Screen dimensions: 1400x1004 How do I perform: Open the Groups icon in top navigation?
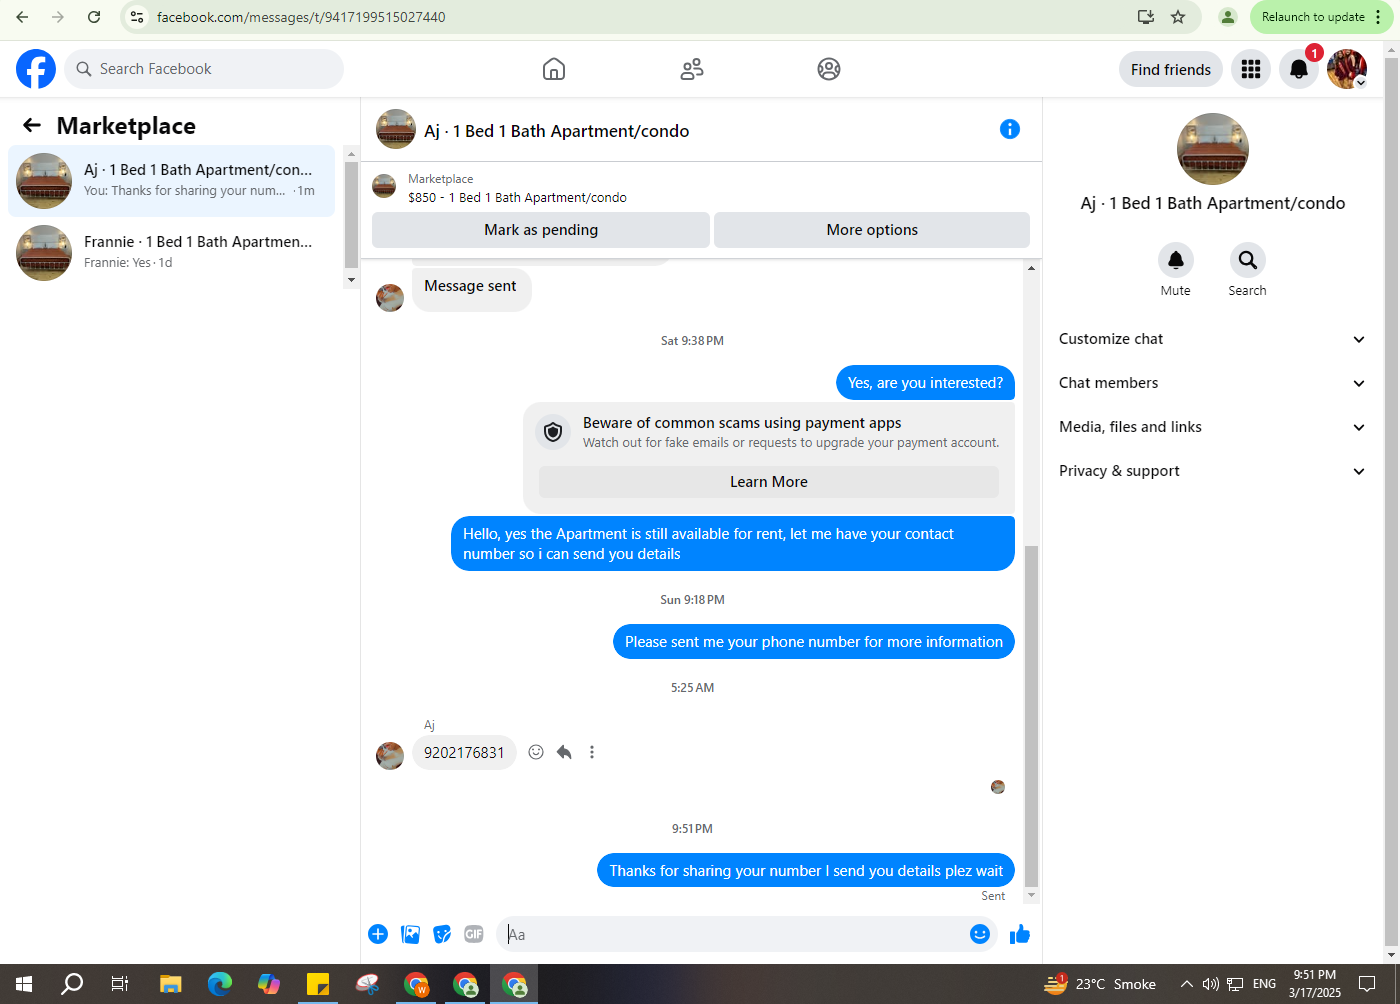point(829,69)
